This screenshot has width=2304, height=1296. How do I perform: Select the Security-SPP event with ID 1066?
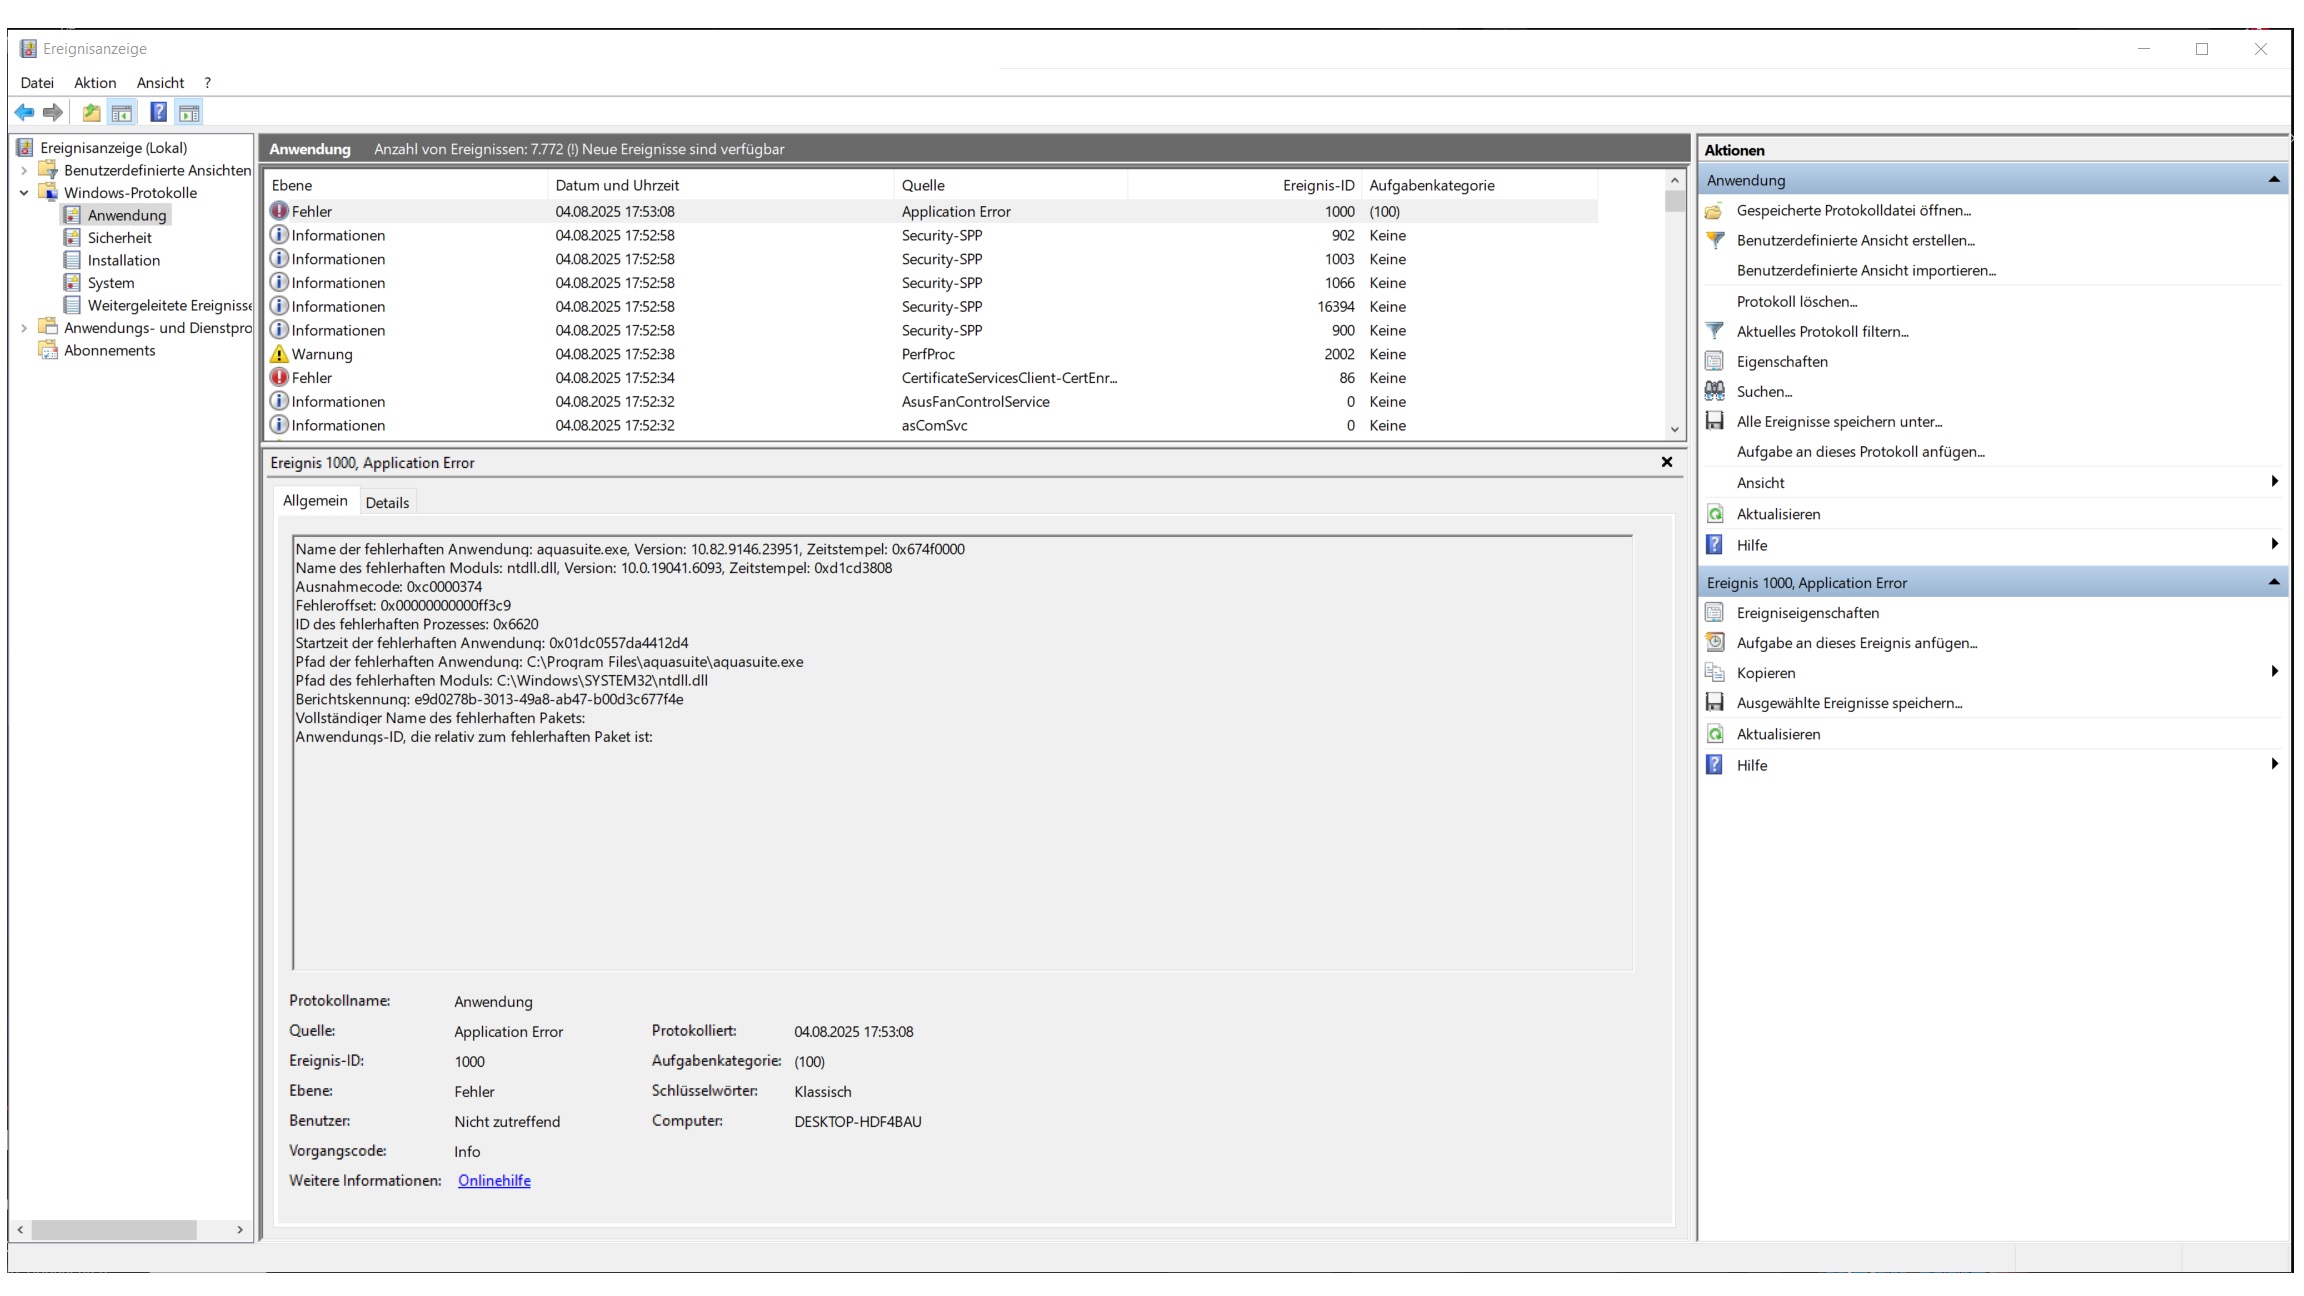pos(933,283)
